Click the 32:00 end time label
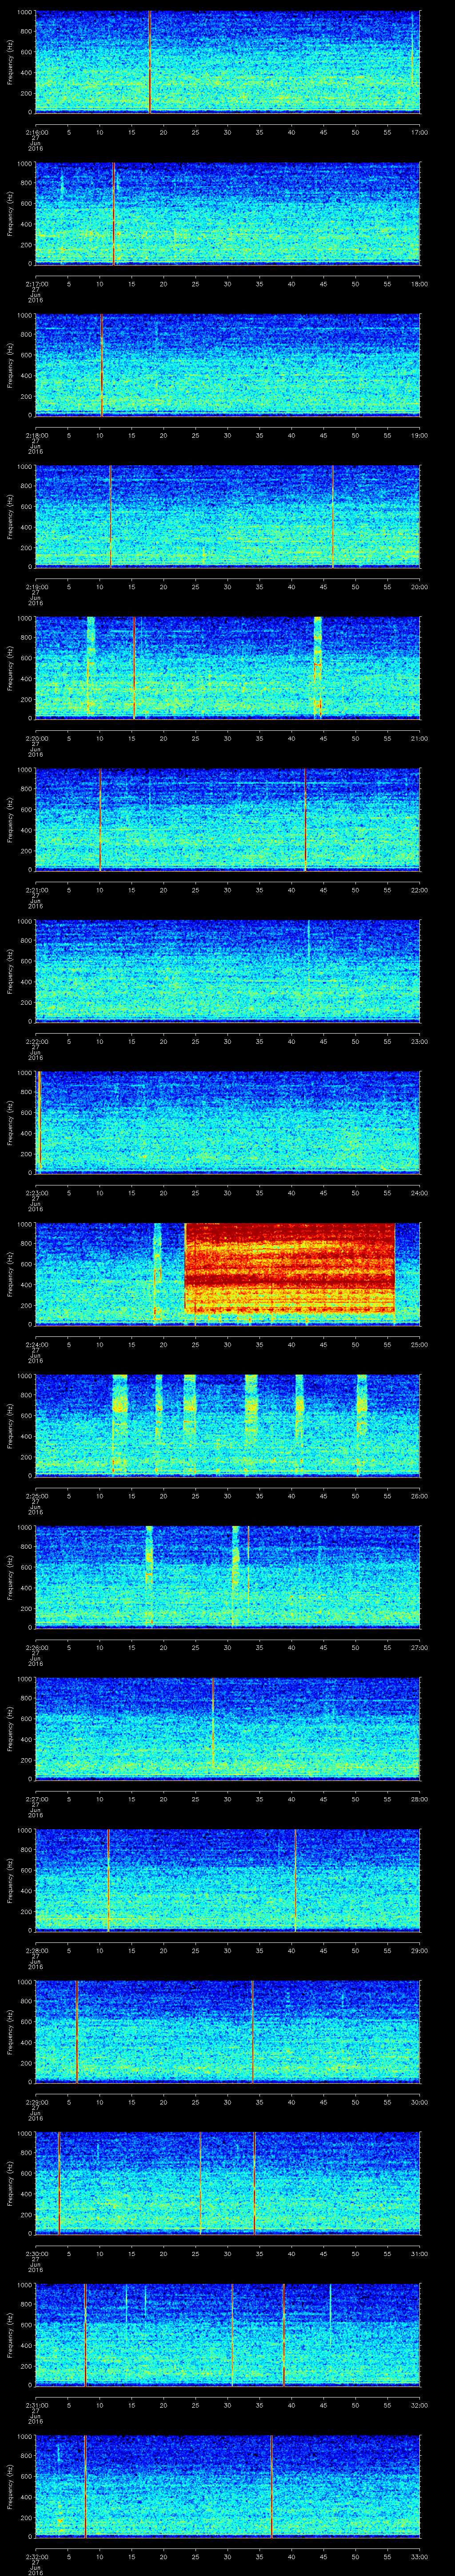The image size is (455, 2576). click(419, 2405)
